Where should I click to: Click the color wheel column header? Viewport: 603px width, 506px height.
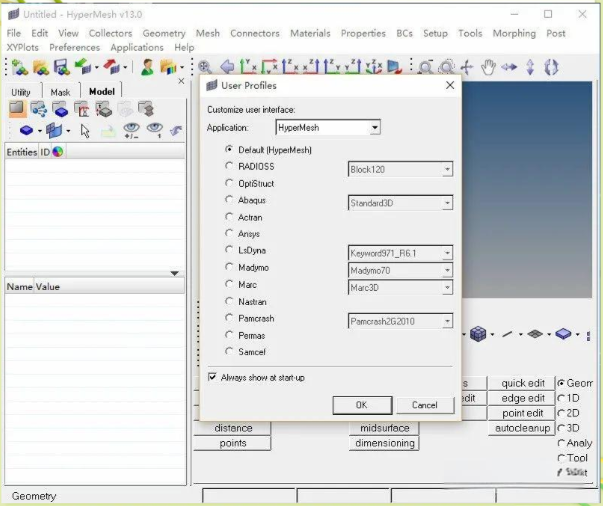(58, 152)
